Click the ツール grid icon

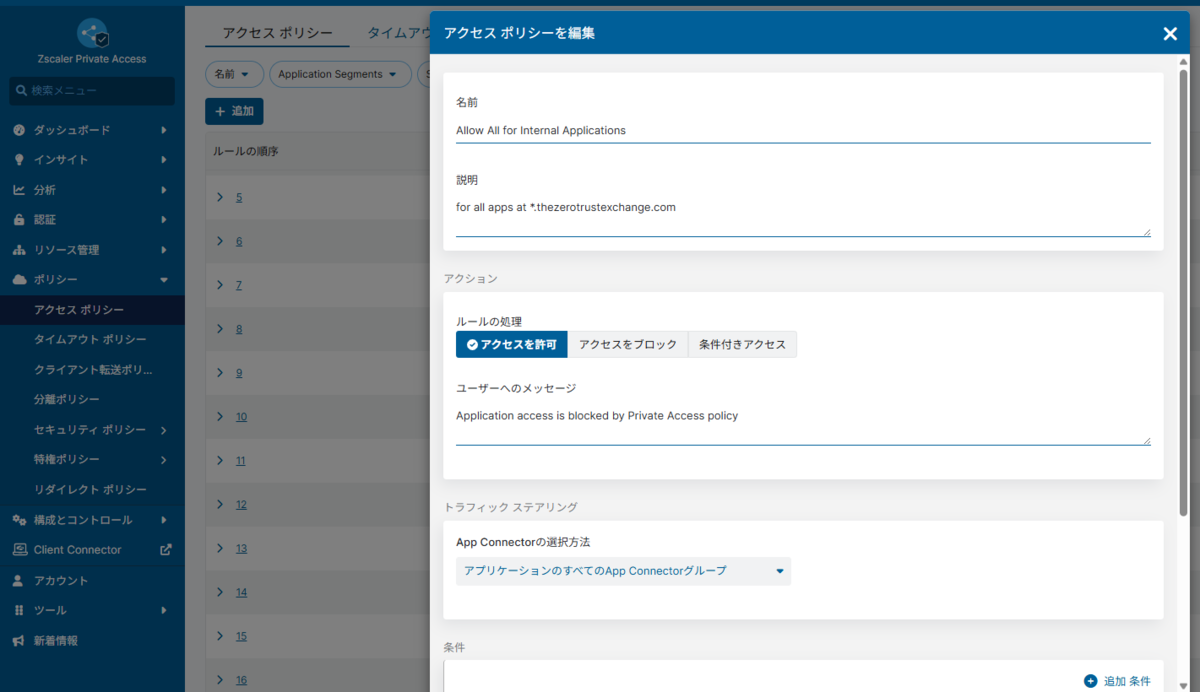tap(19, 611)
